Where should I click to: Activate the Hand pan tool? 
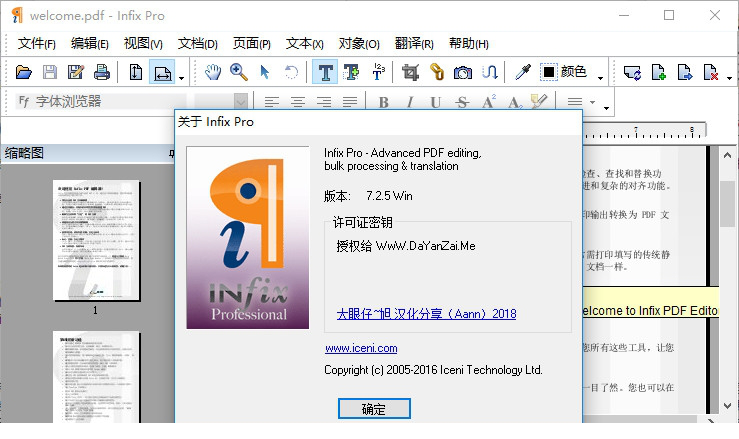[x=213, y=72]
